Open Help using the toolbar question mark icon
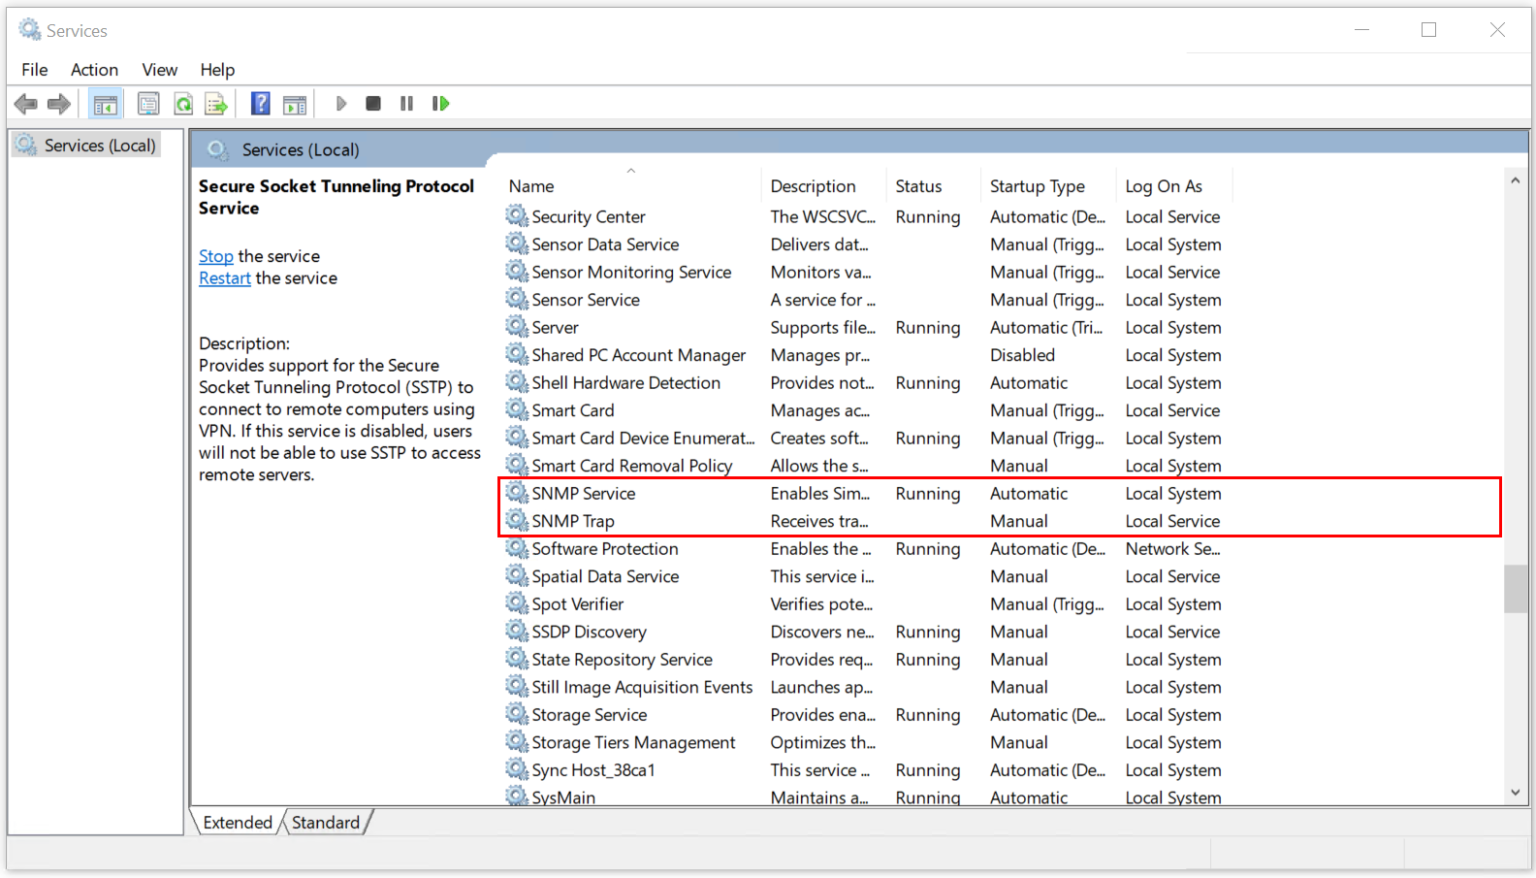 [x=260, y=103]
